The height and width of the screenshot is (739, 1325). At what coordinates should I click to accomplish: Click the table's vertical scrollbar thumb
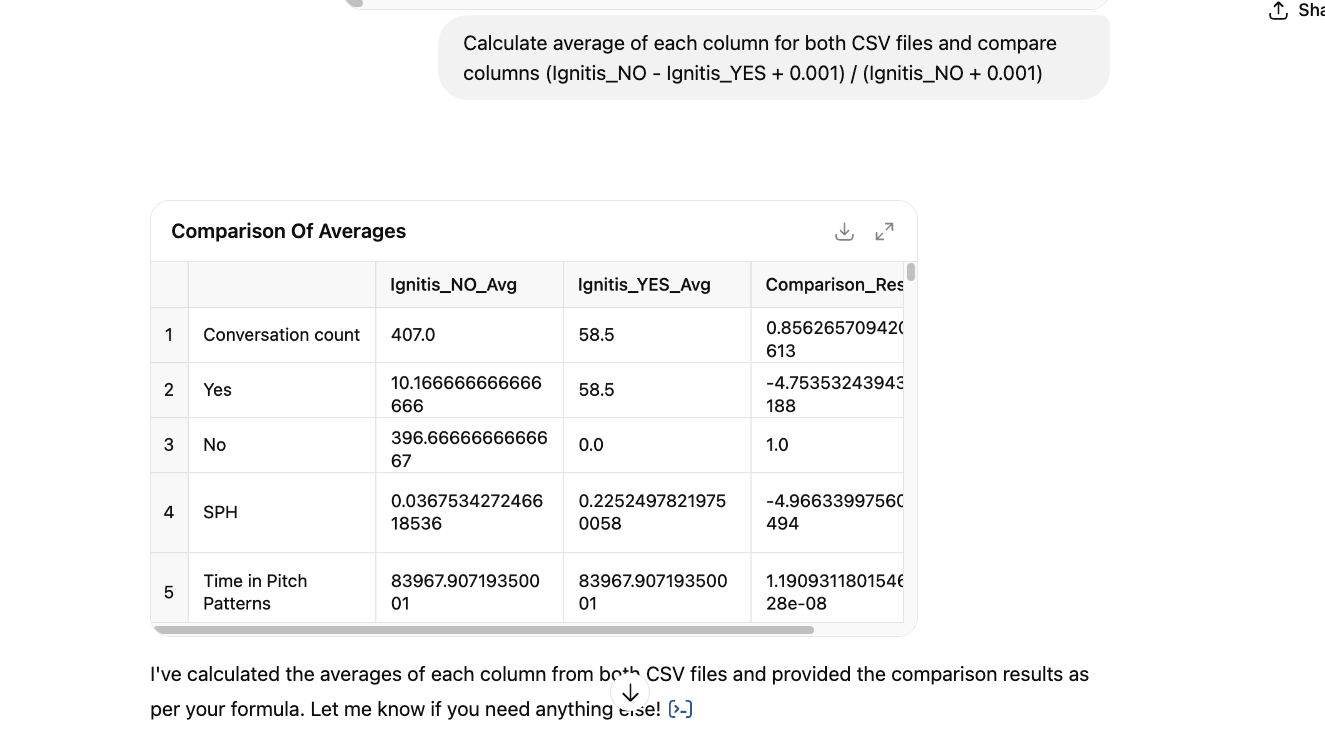910,272
